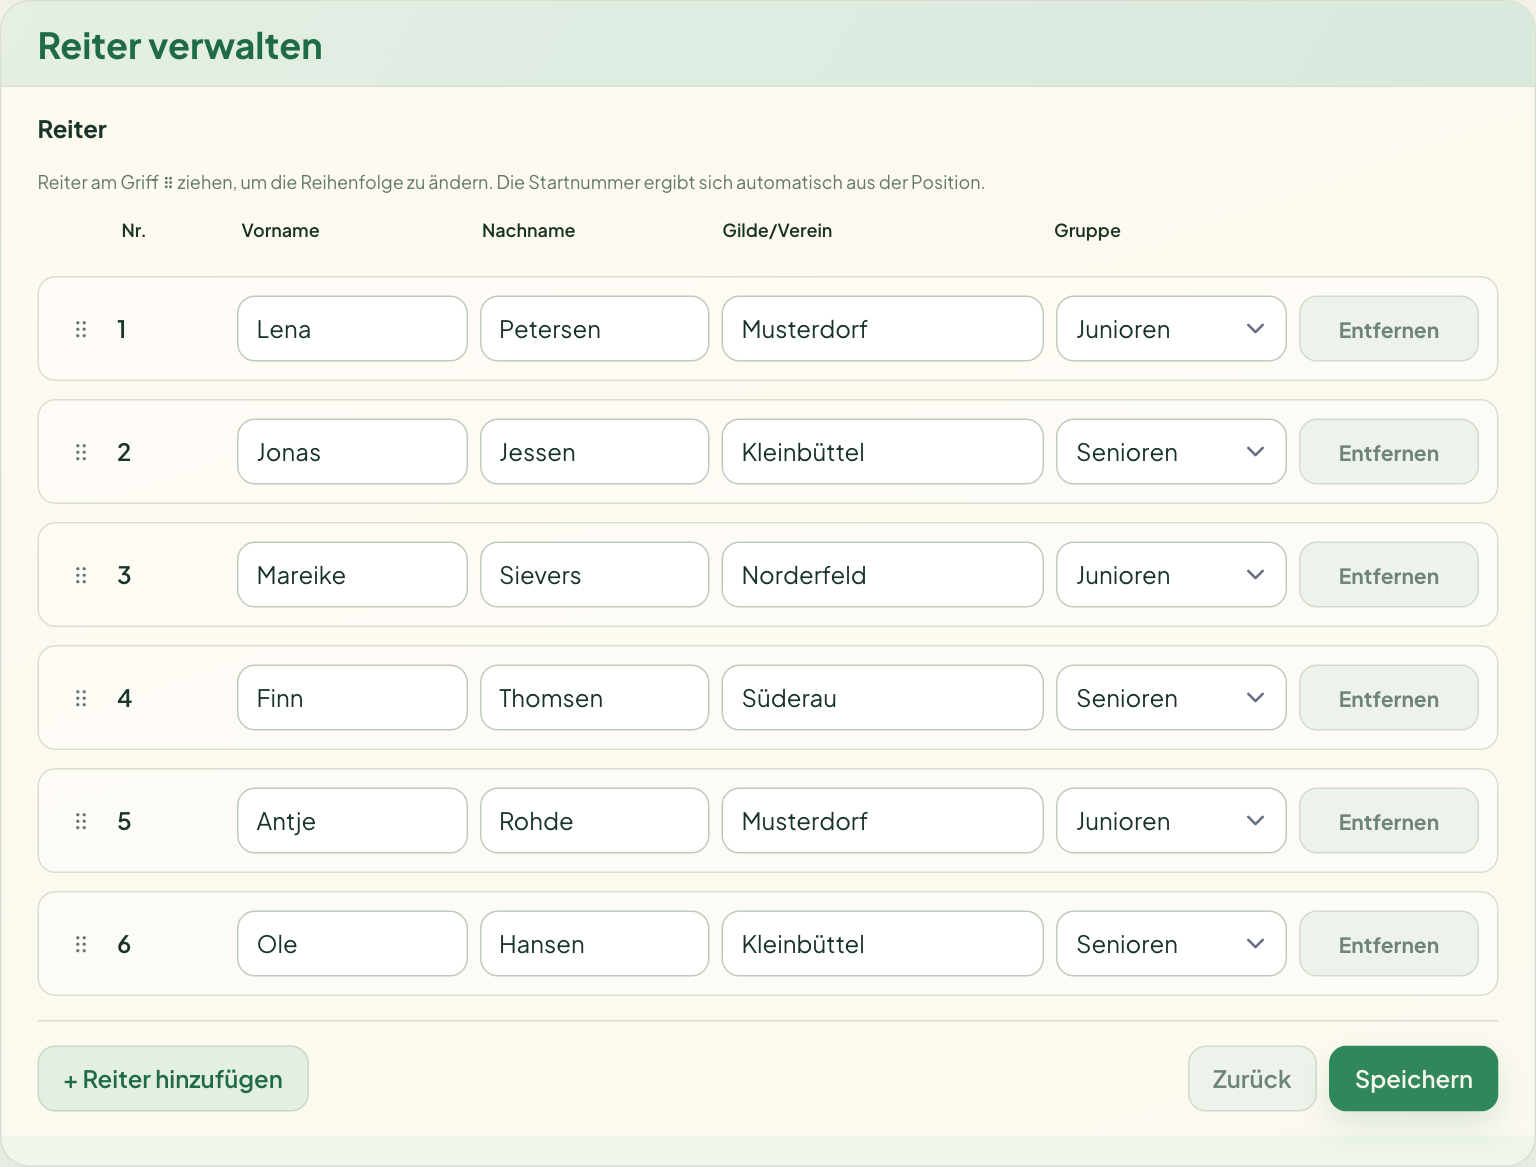
Task: Click the drag handle for Finn Thomsen
Action: [x=81, y=698]
